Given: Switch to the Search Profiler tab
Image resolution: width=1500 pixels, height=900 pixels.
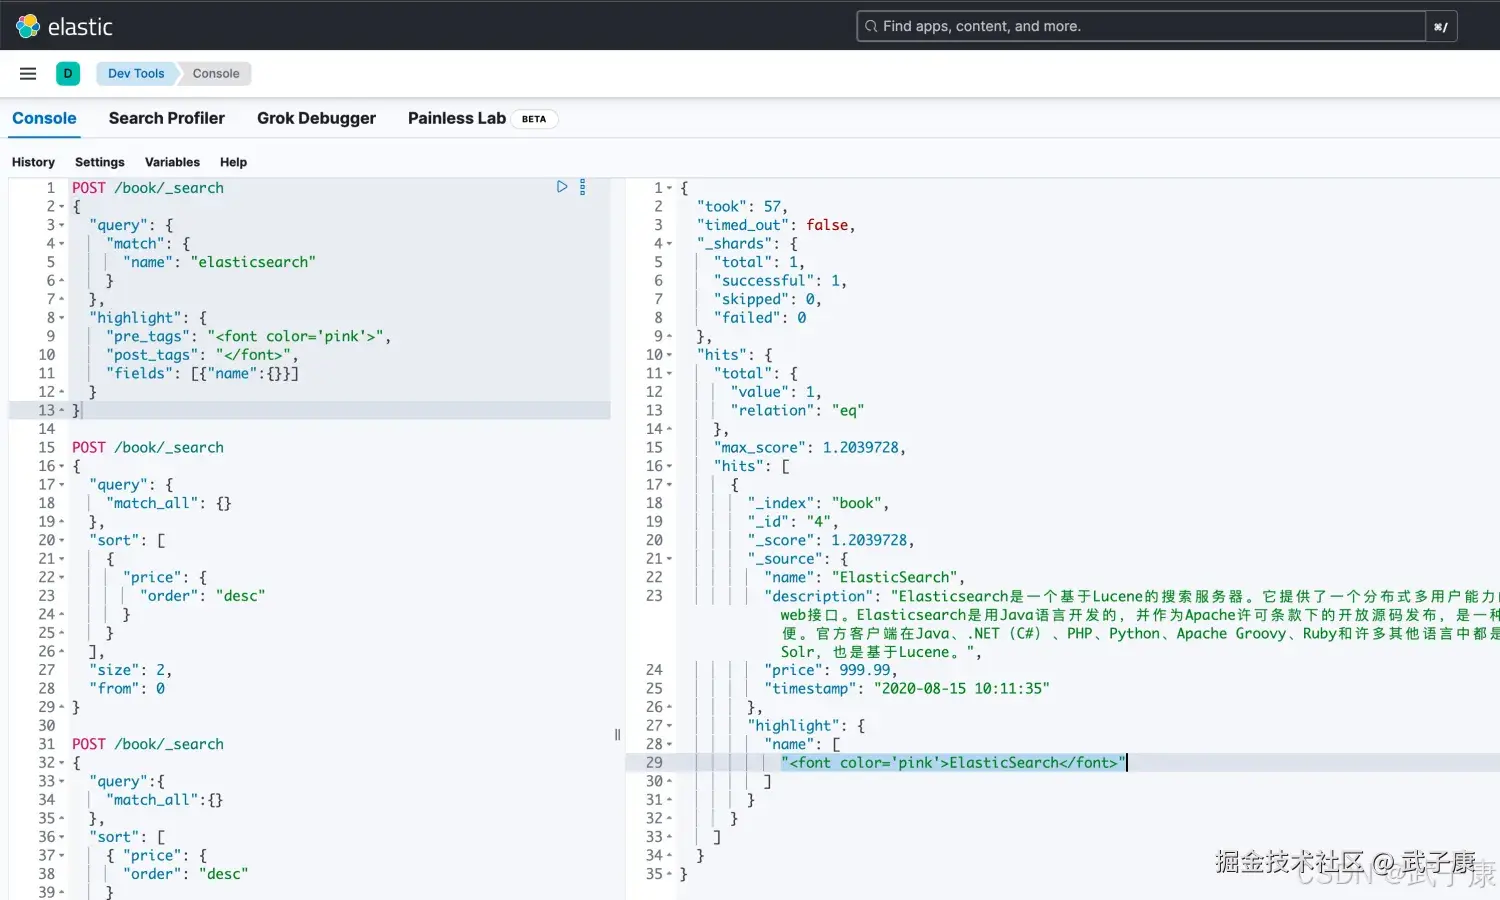Looking at the screenshot, I should point(166,118).
